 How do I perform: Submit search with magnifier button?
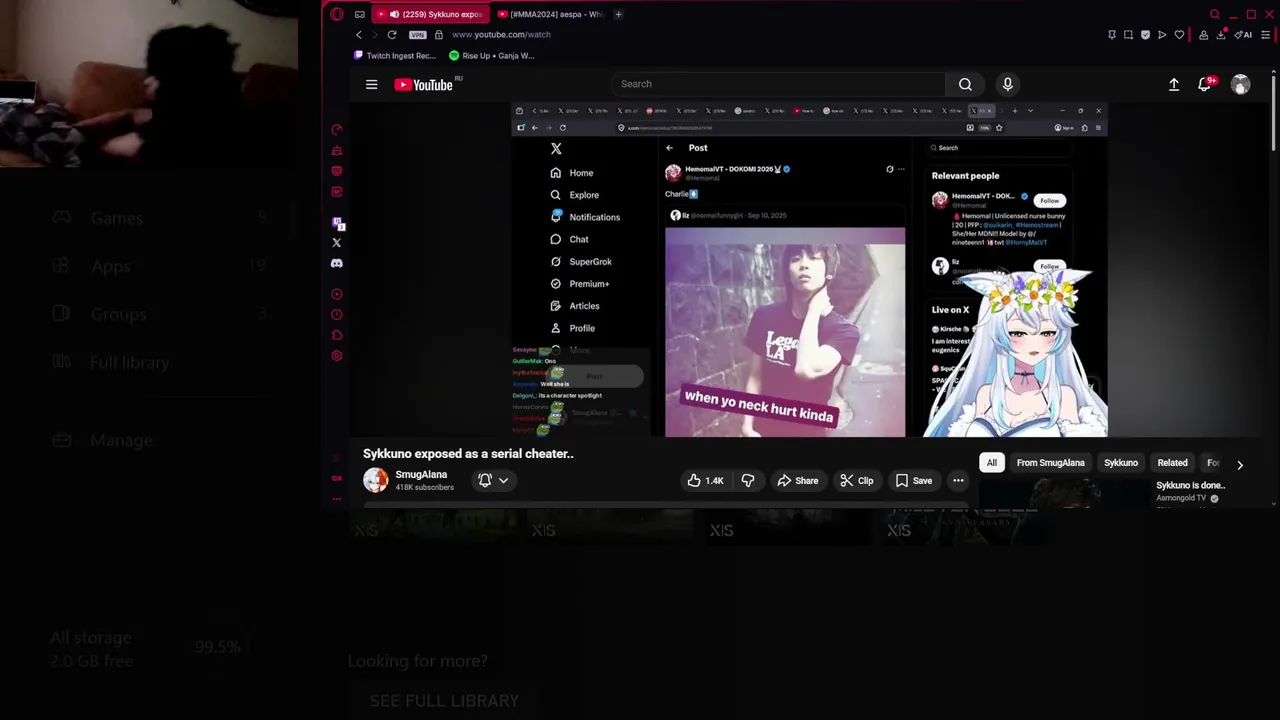tap(965, 84)
